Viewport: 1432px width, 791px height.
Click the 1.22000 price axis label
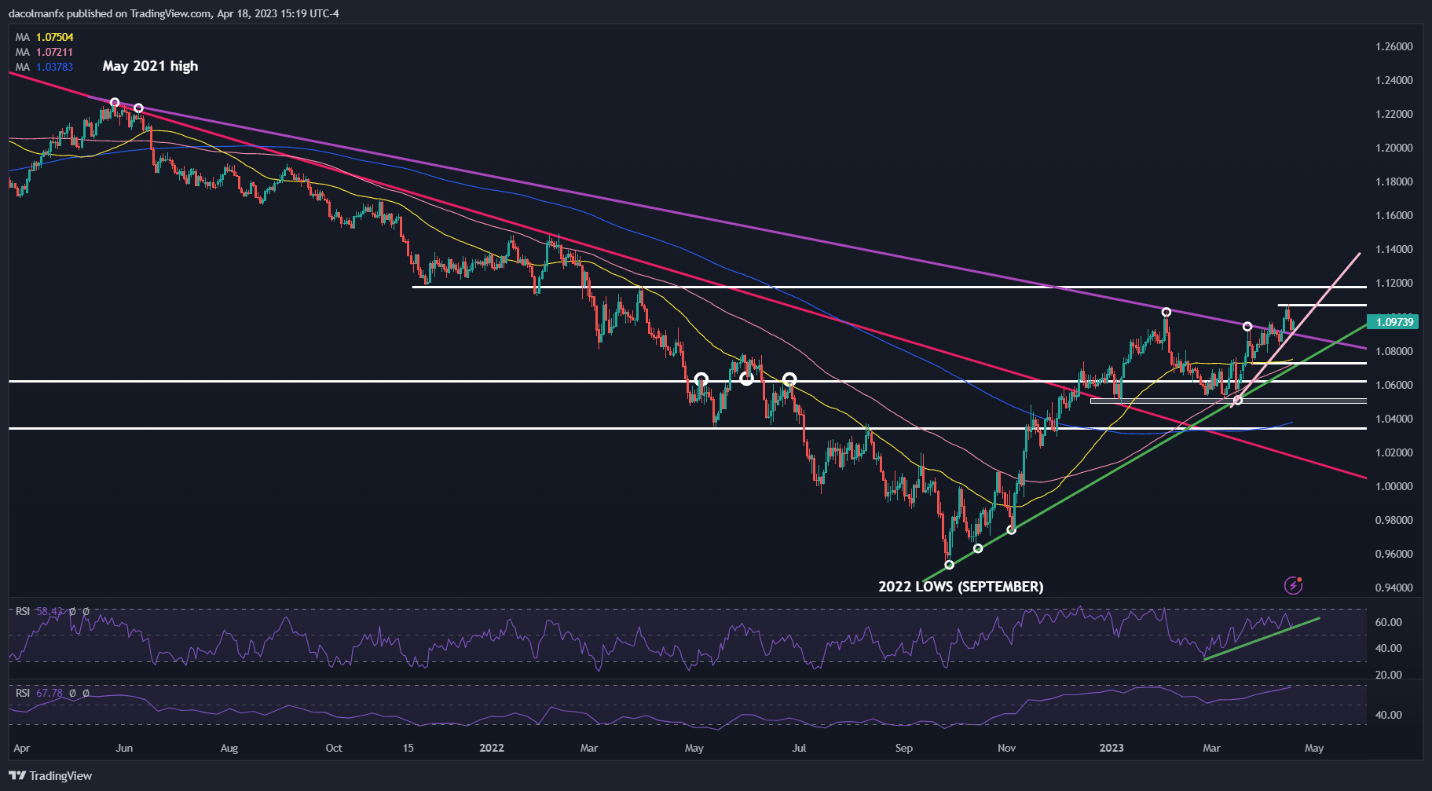1396,114
